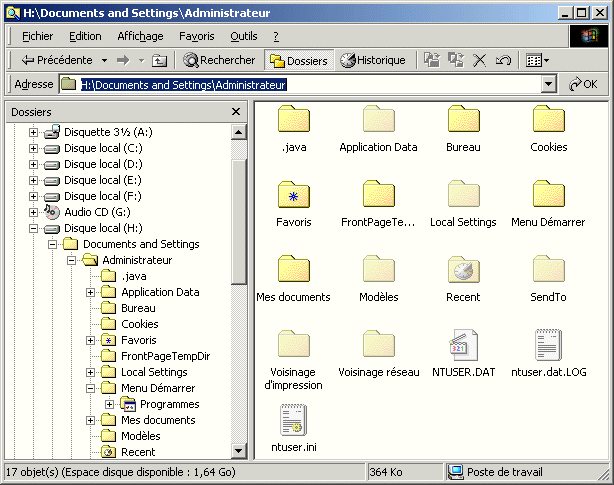Toggle the Rechercher search pane
The height and width of the screenshot is (485, 614).
pos(219,60)
